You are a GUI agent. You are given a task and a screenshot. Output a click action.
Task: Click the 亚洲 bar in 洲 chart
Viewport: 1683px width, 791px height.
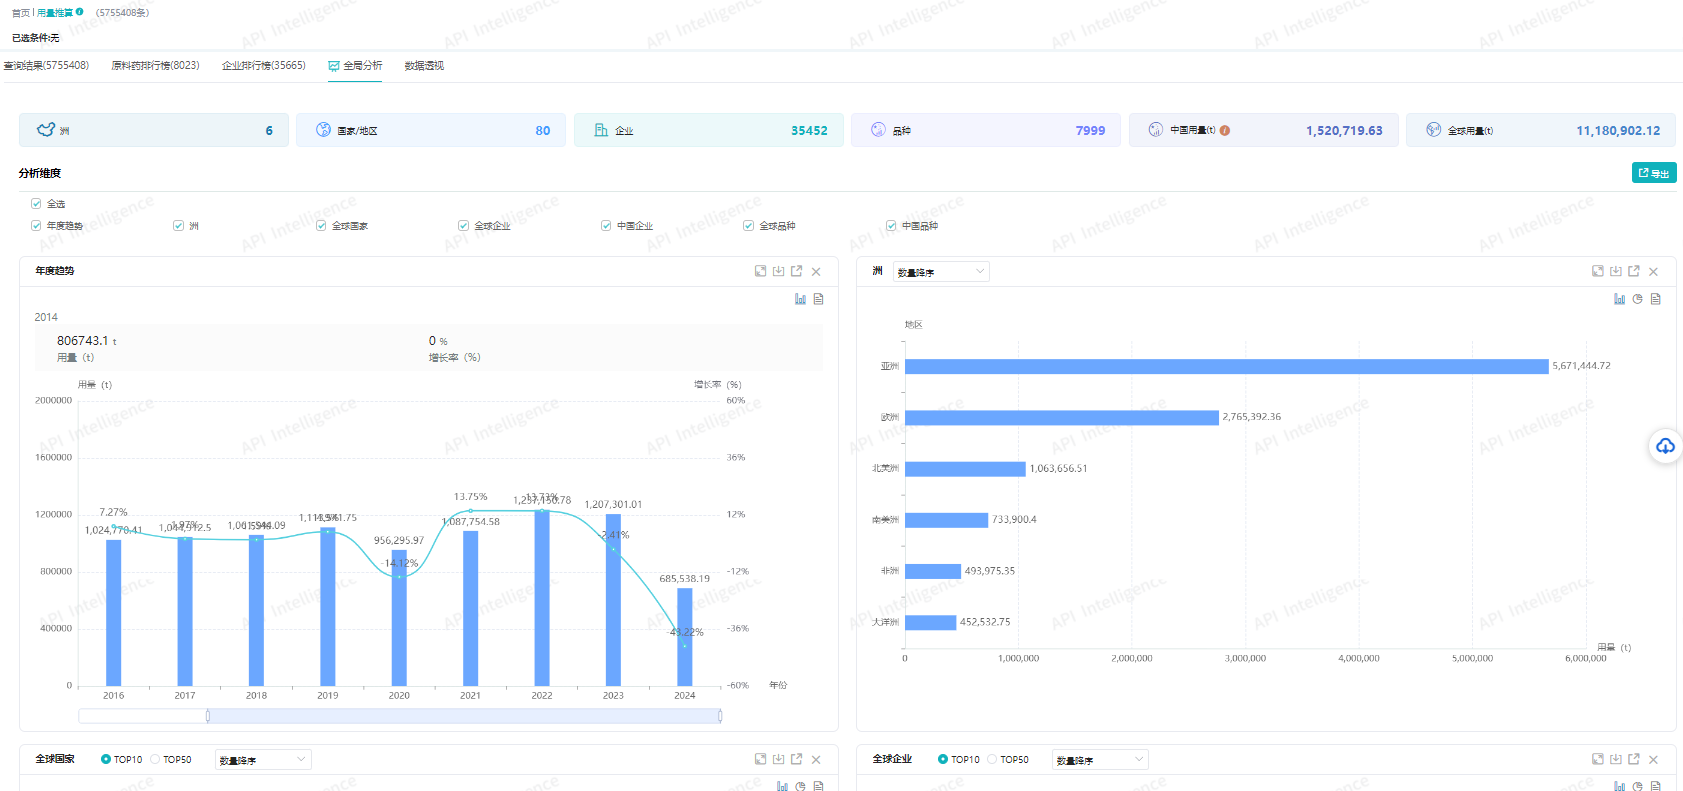[x=1226, y=367]
